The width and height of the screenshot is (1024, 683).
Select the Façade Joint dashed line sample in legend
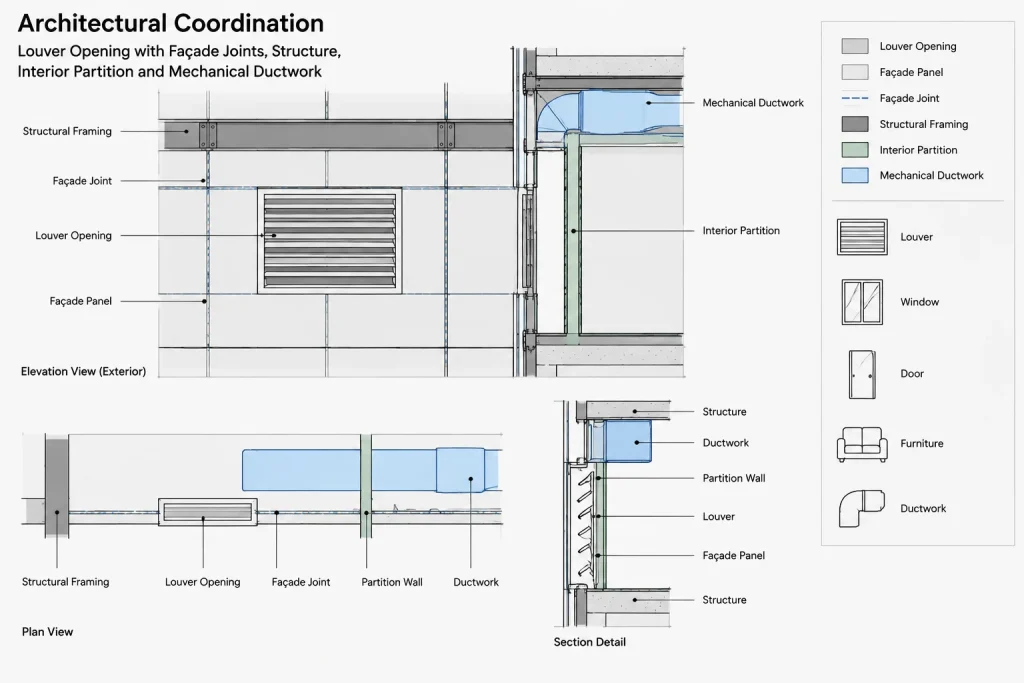(855, 99)
